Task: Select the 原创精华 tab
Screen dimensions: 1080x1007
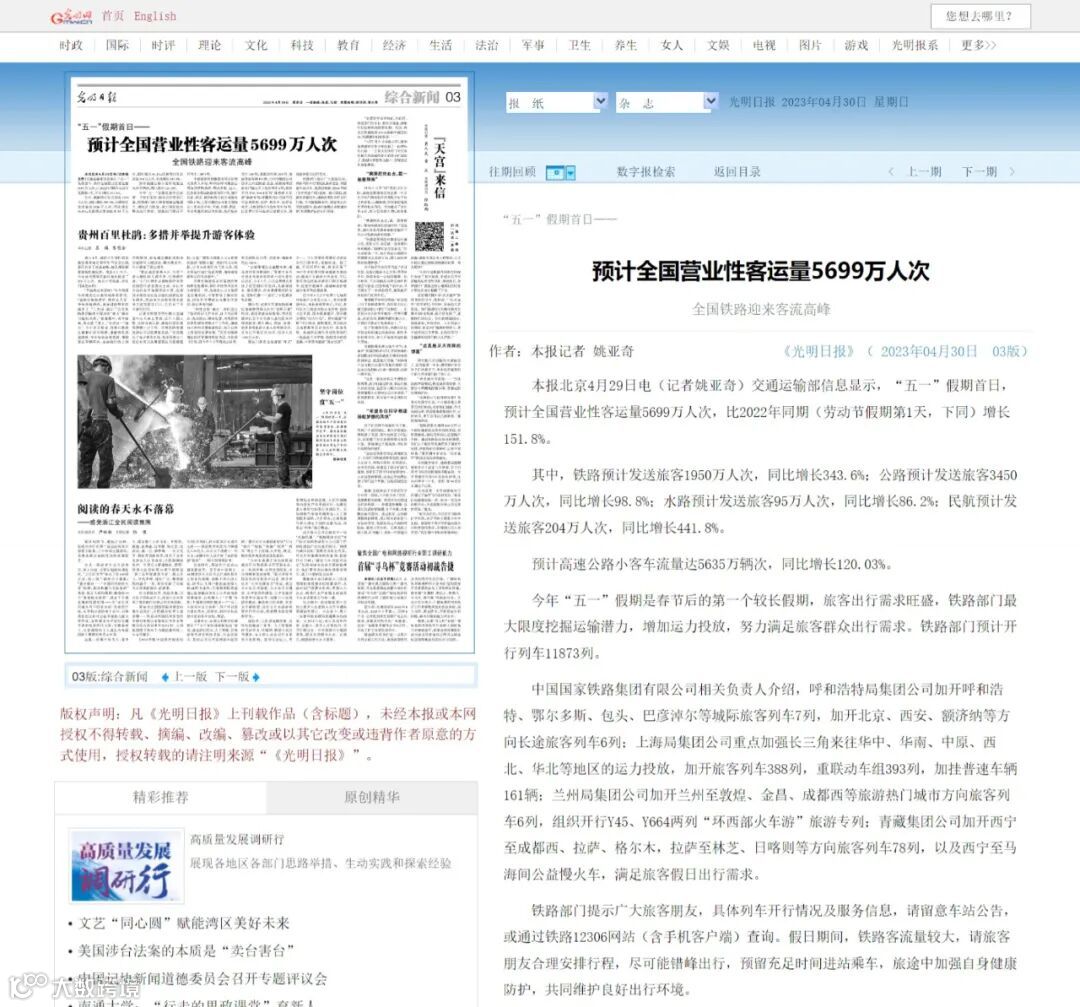Action: pos(372,798)
